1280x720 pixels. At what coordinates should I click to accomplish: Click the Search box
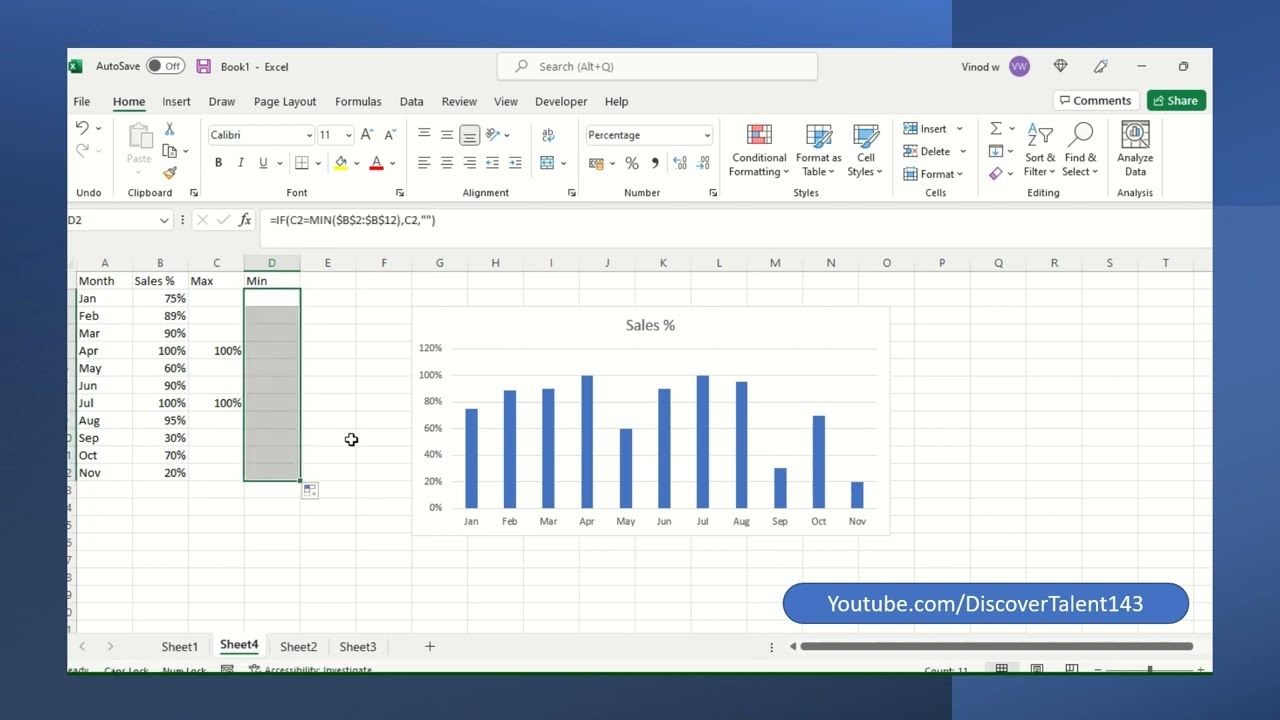click(657, 66)
